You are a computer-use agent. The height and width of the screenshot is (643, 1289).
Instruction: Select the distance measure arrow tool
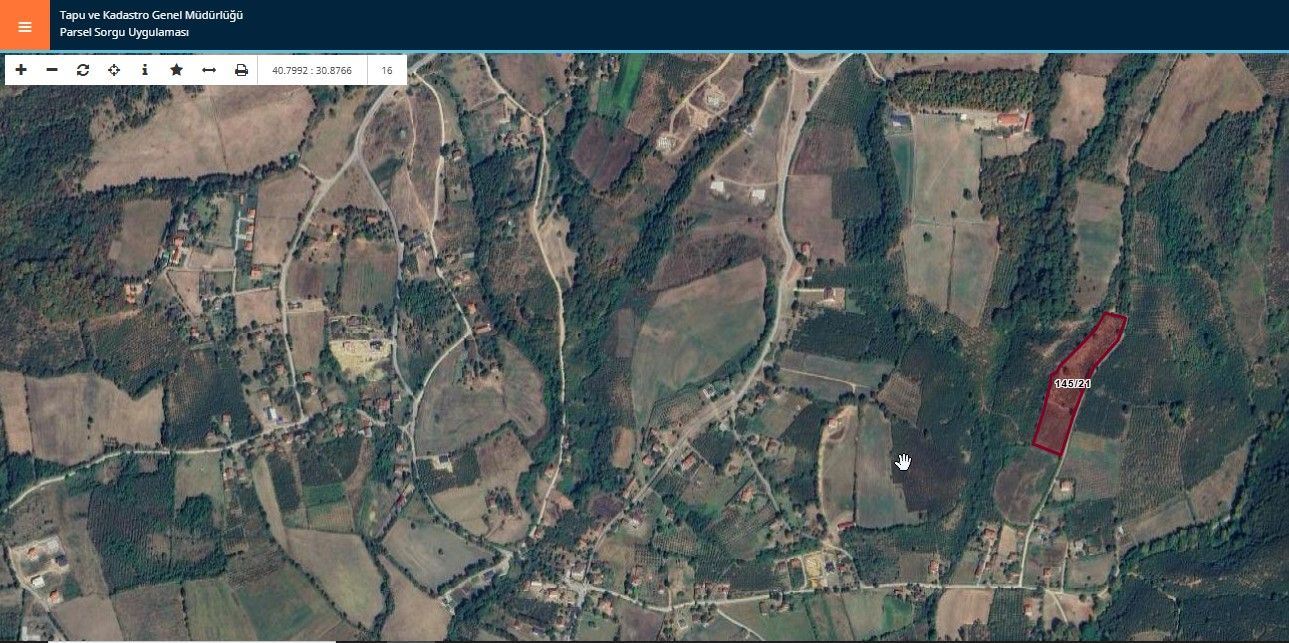(x=208, y=70)
